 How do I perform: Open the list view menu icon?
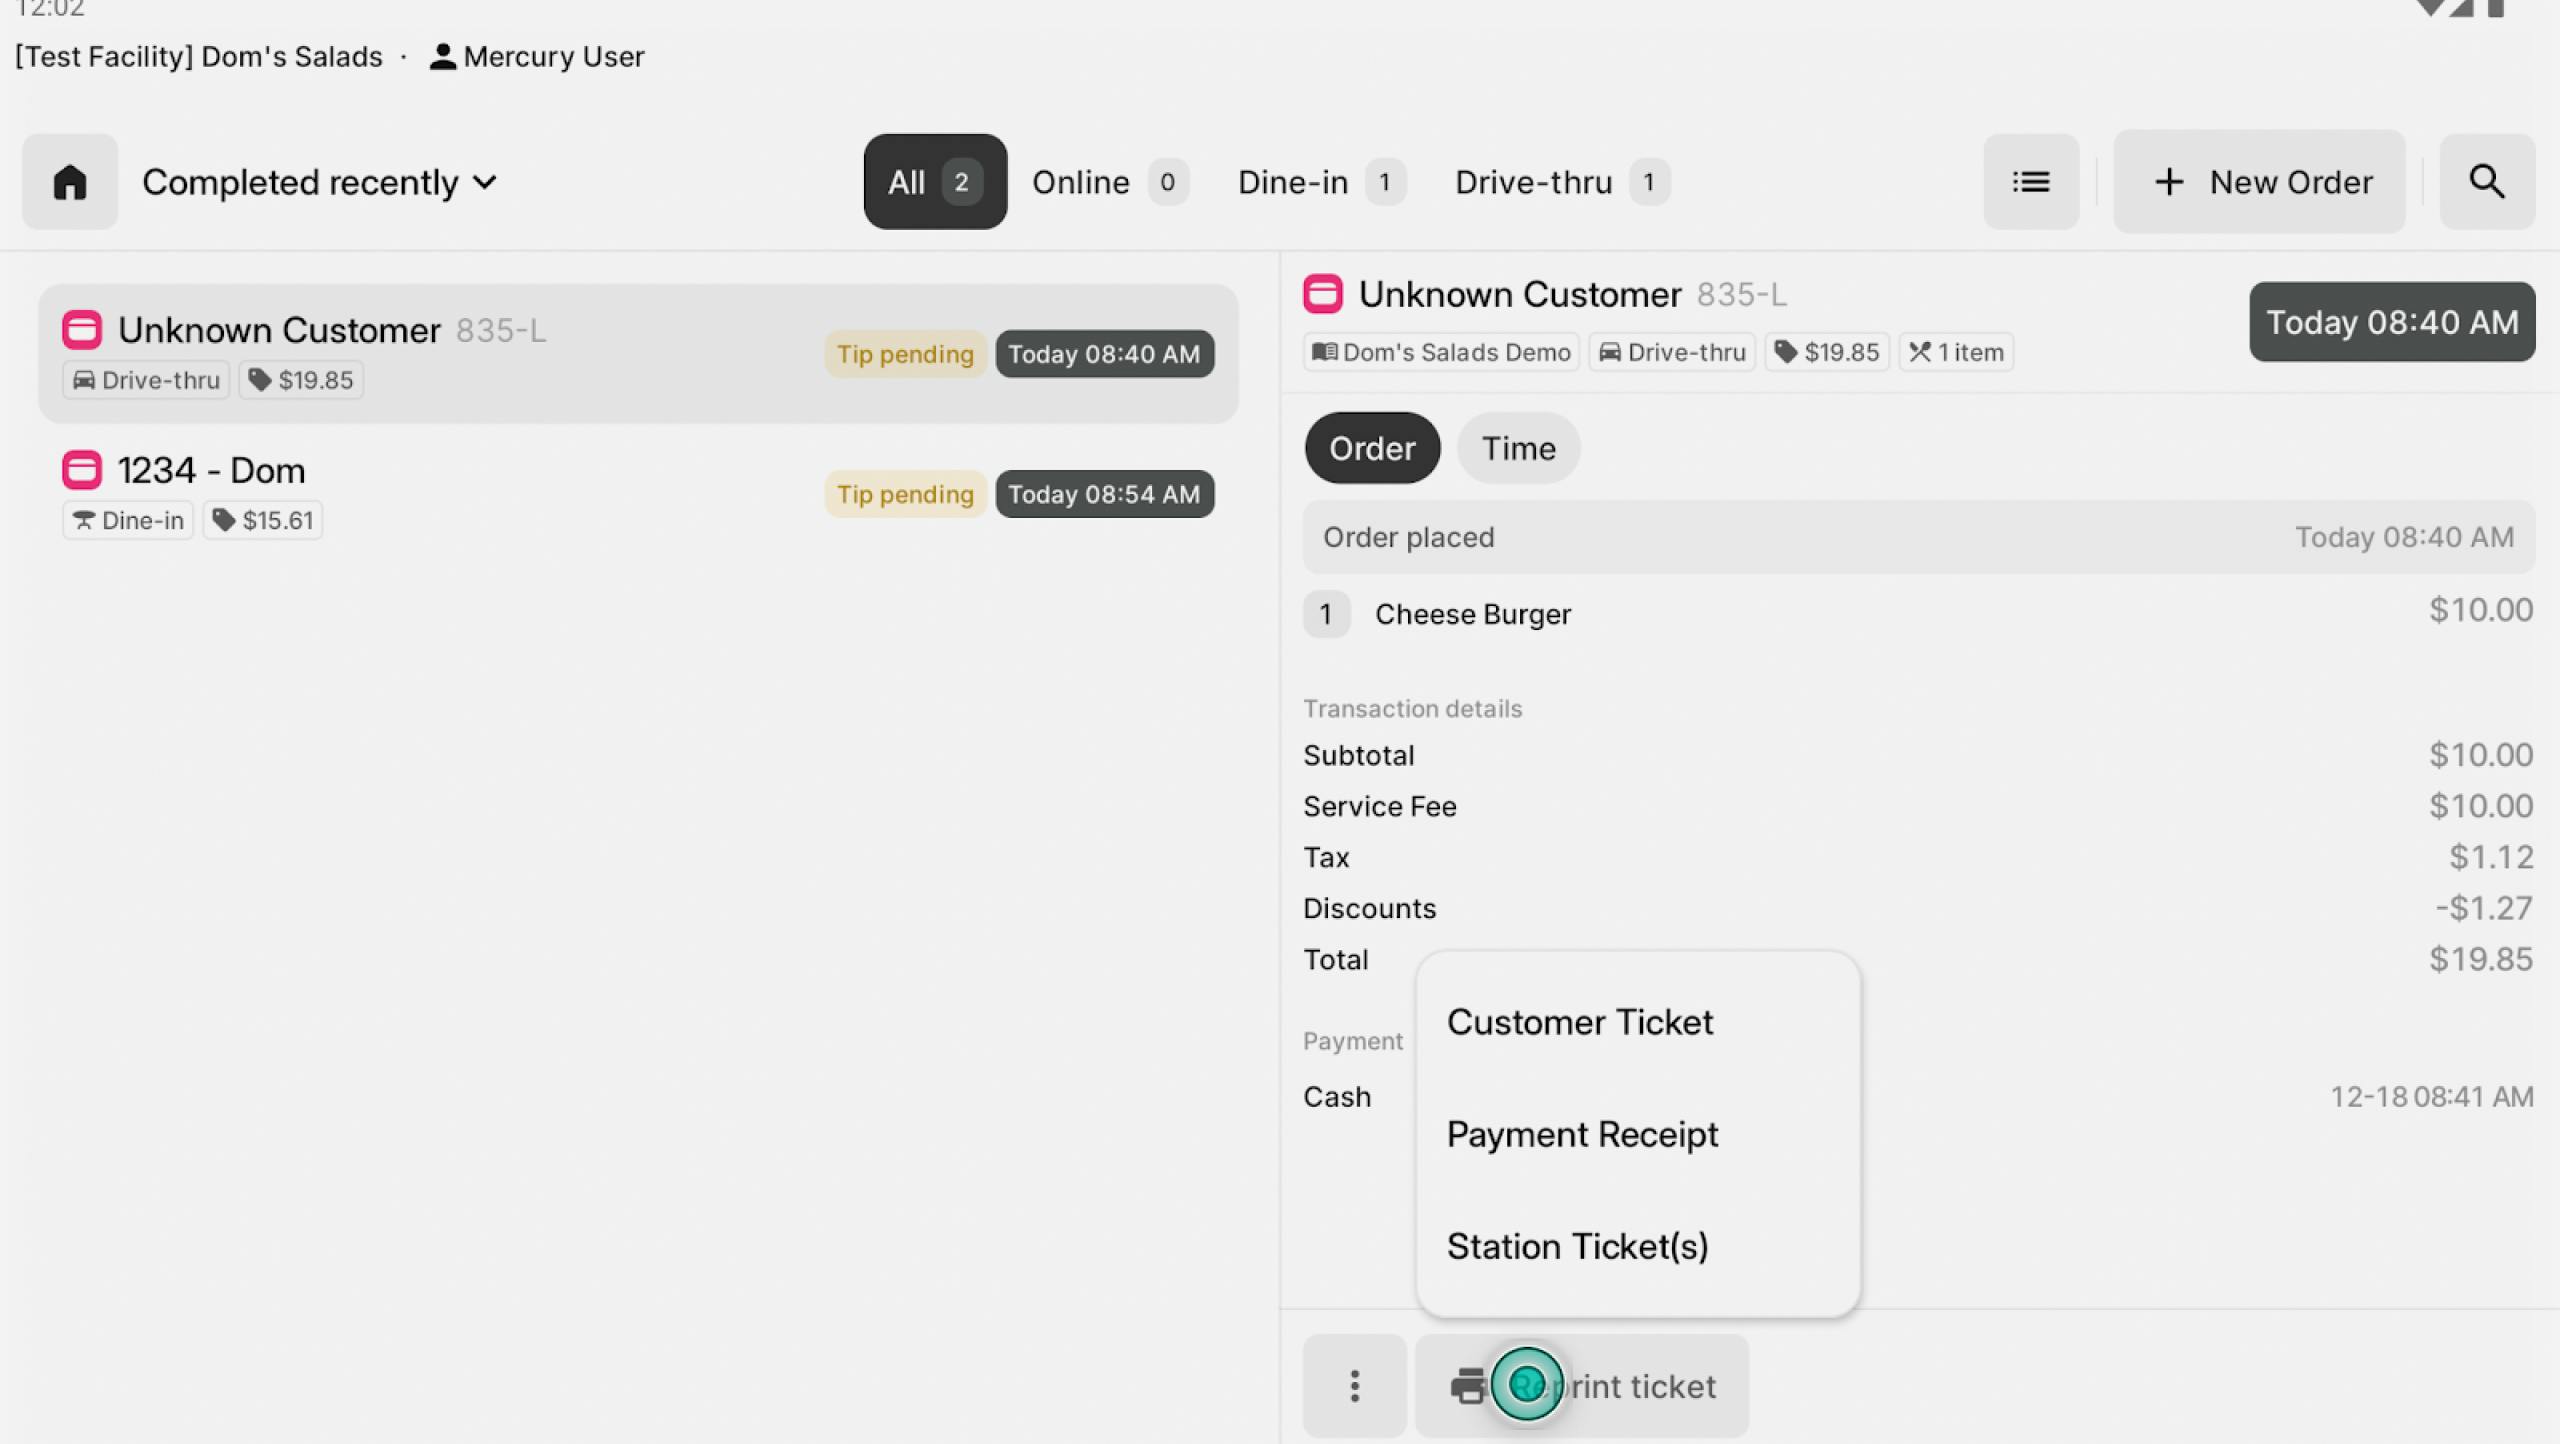click(x=2031, y=182)
